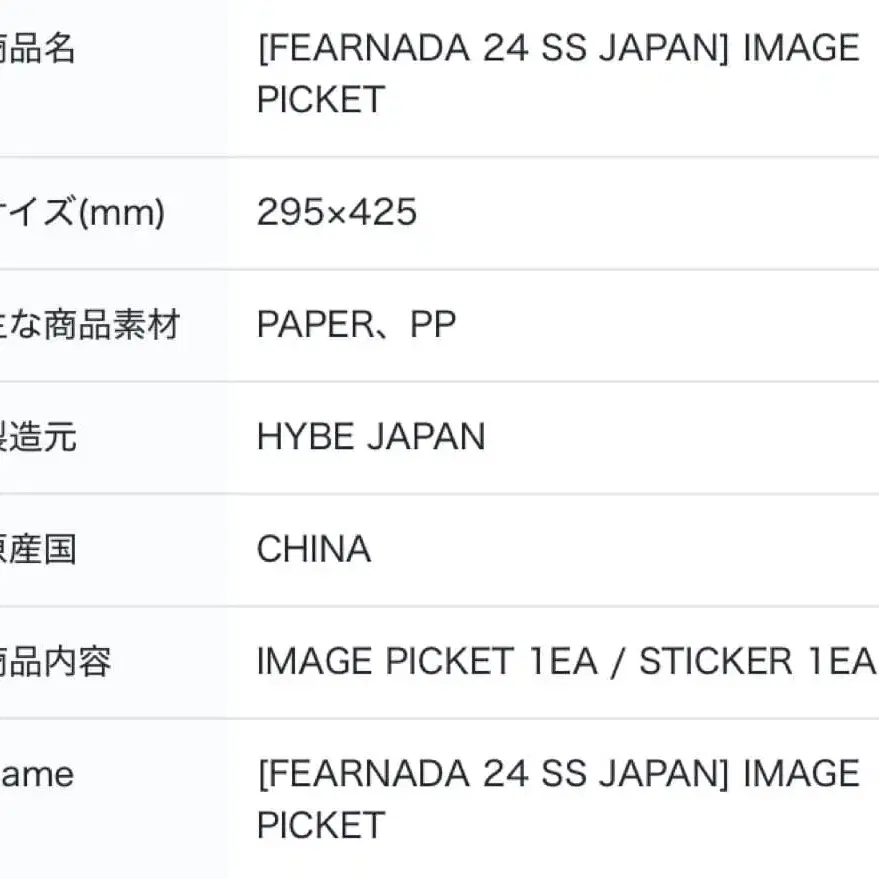The image size is (879, 879).
Task: Select the CHINA country of origin value
Action: click(x=313, y=549)
